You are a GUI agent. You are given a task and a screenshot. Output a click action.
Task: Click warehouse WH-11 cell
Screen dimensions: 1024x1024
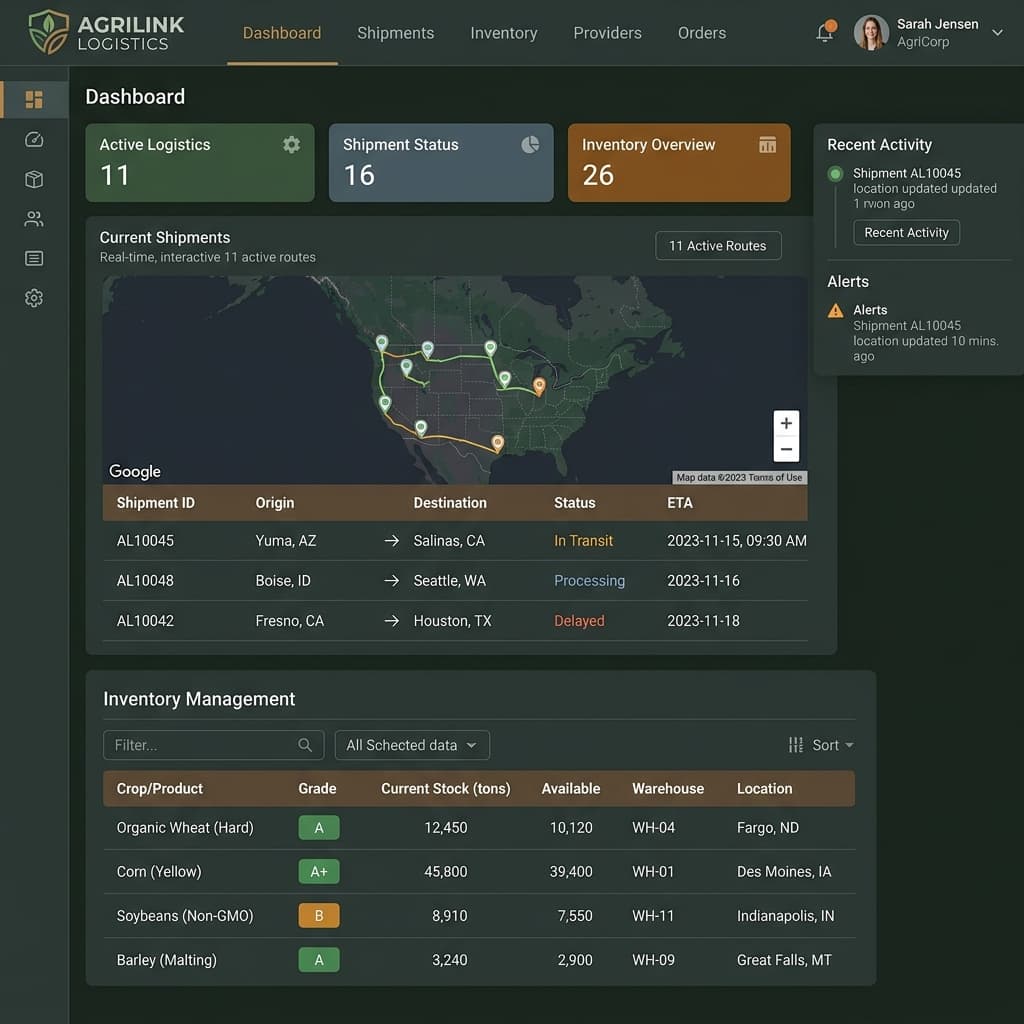click(x=653, y=916)
